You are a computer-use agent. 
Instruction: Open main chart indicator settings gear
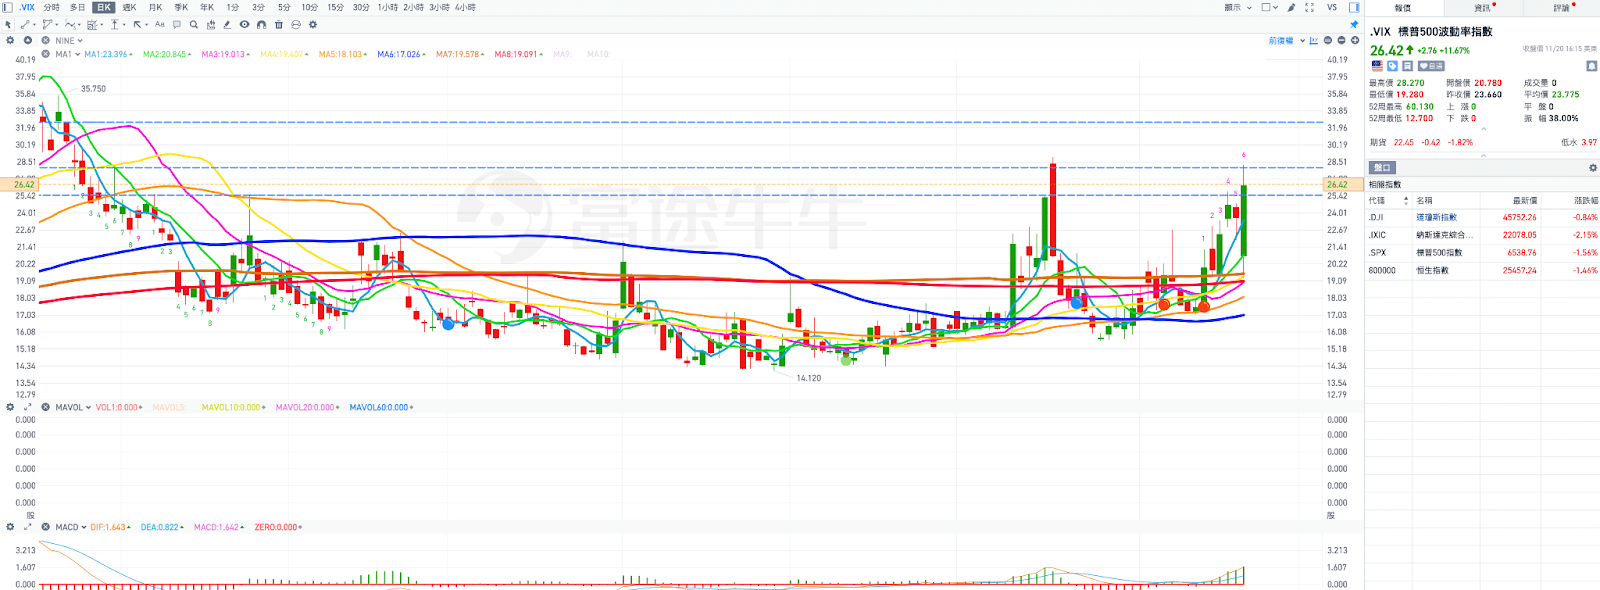pyautogui.click(x=10, y=40)
